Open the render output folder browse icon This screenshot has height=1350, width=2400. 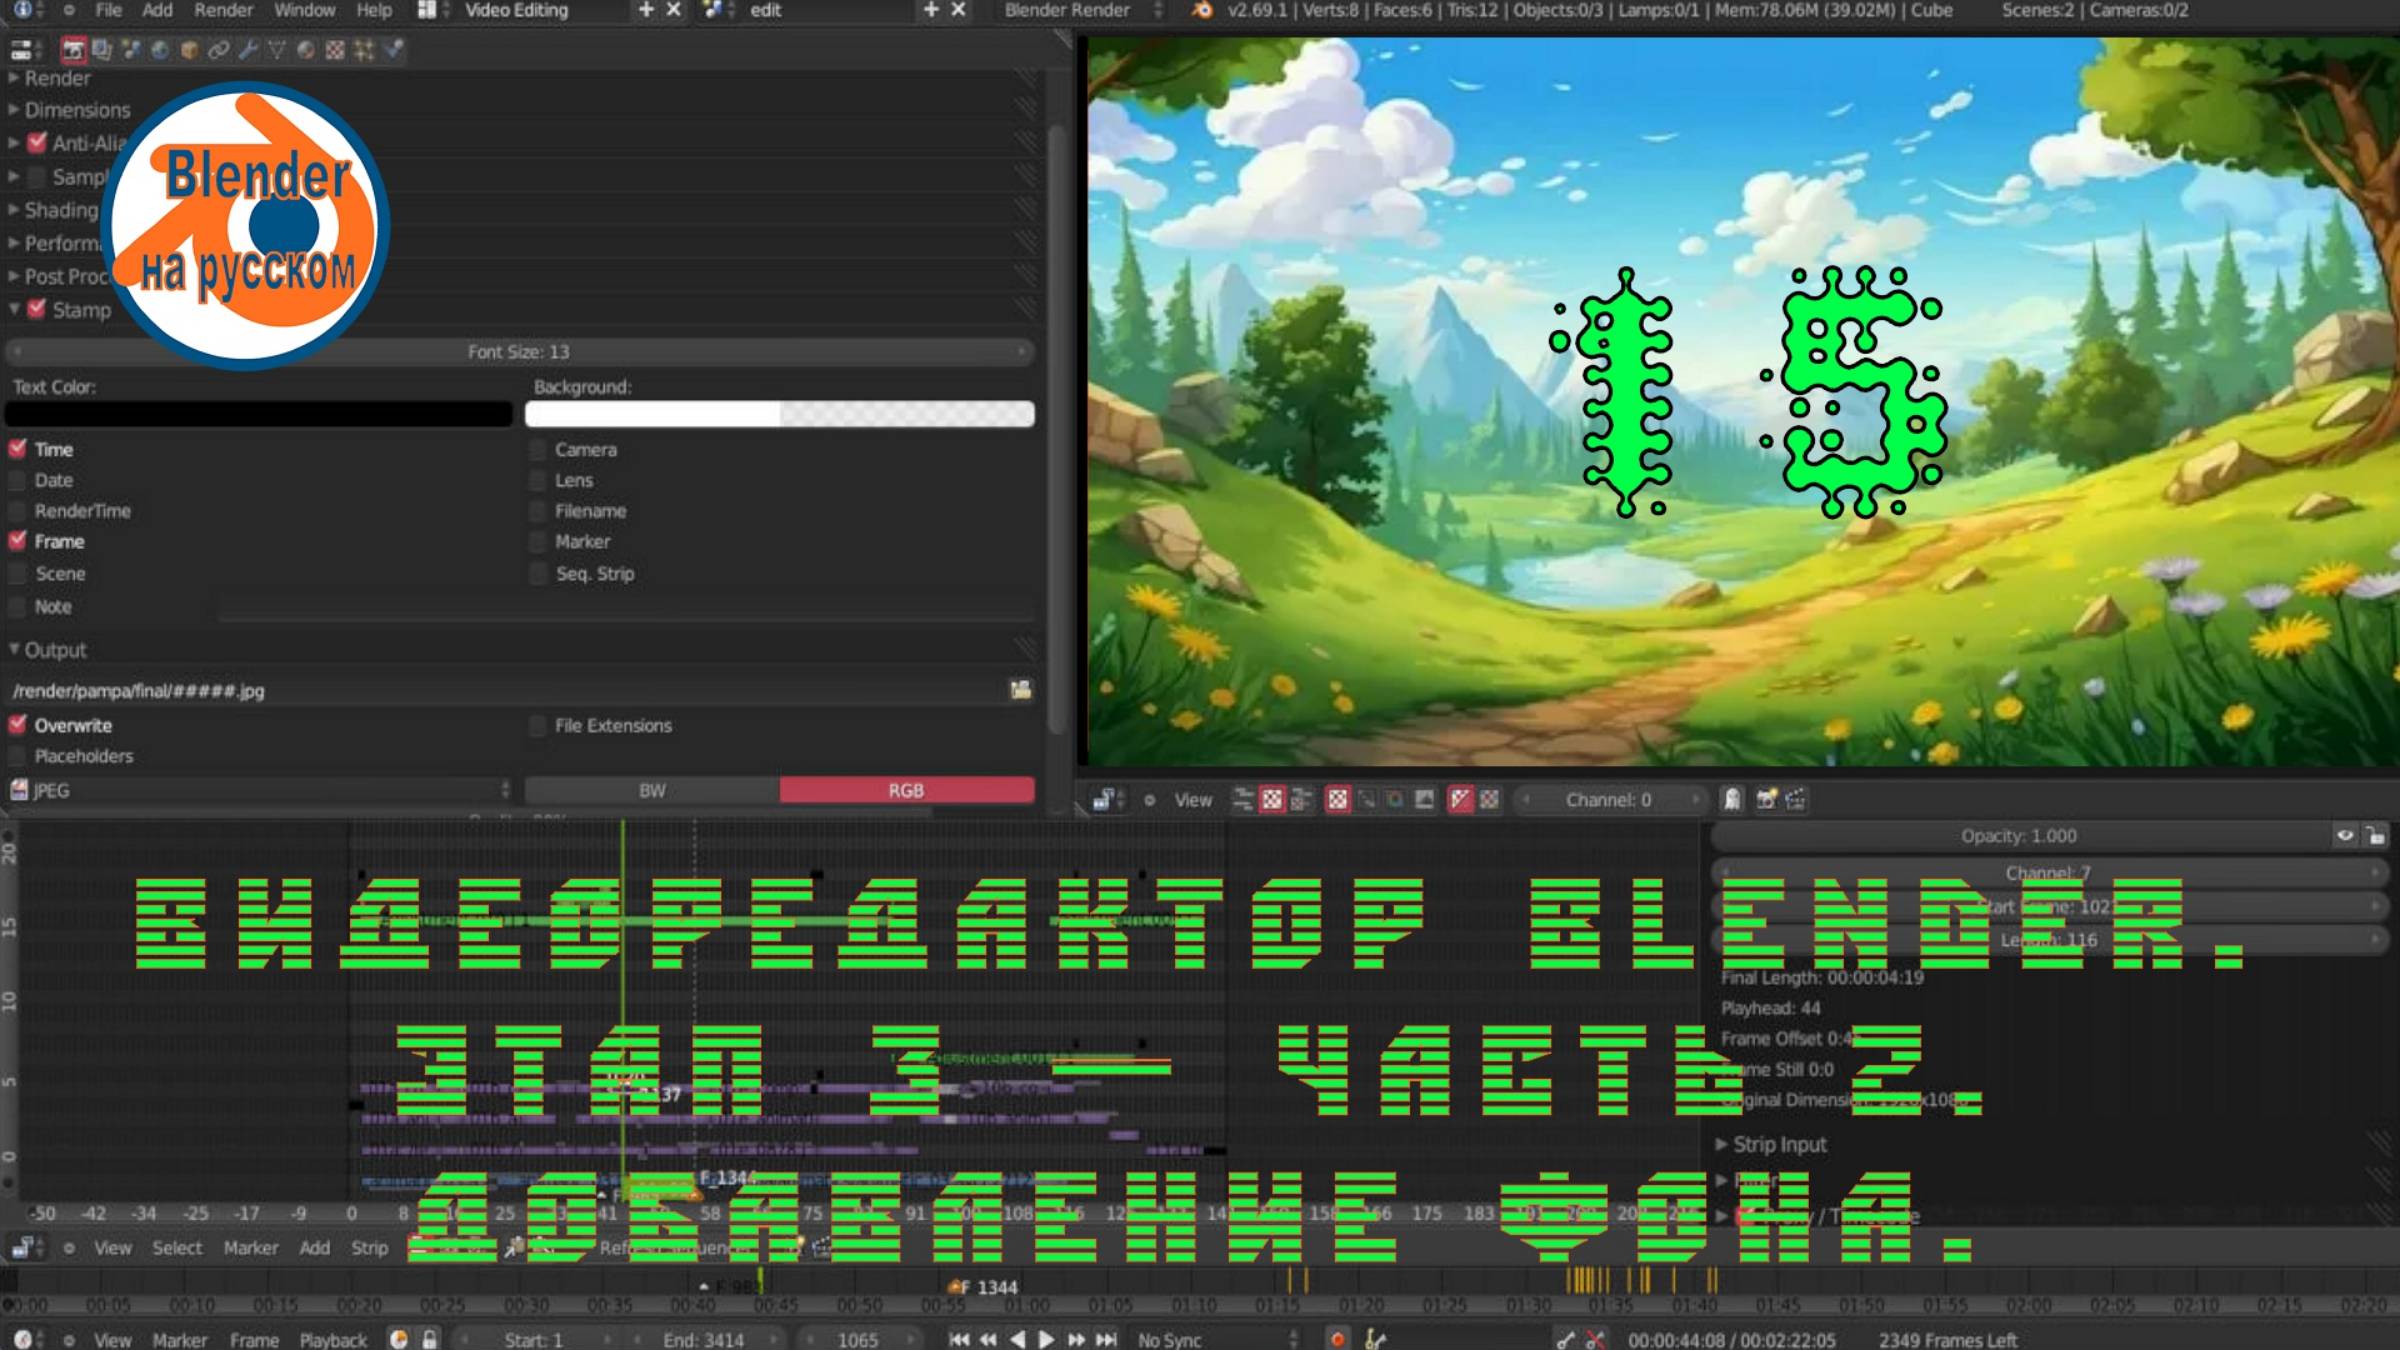1022,690
